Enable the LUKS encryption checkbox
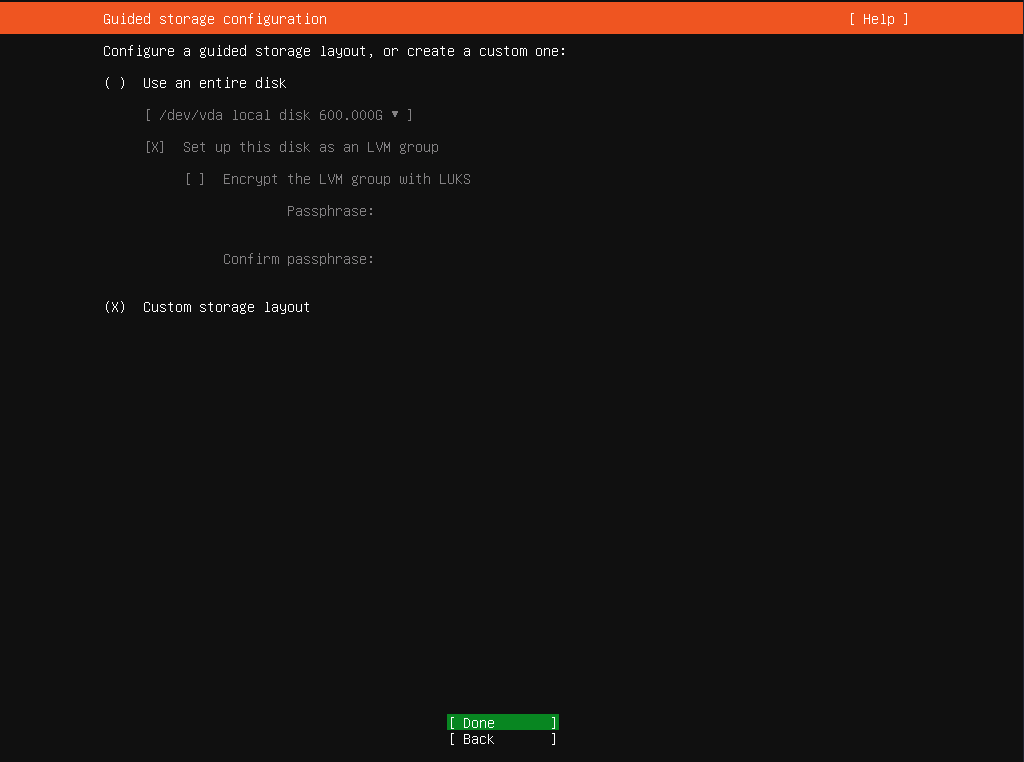 (195, 179)
